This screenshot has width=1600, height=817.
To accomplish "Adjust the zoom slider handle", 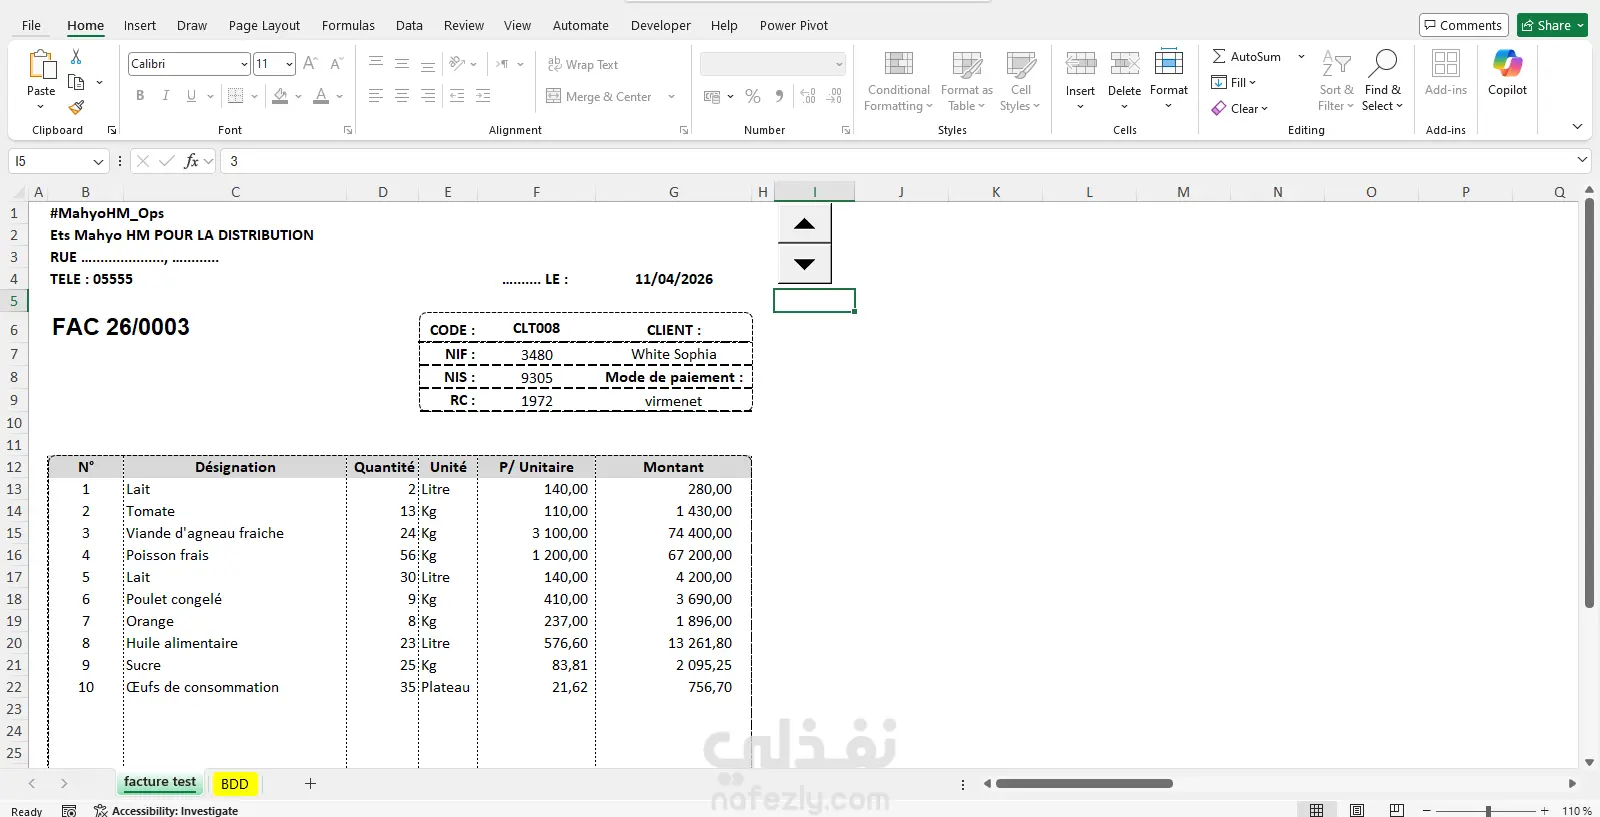I will point(1488,810).
